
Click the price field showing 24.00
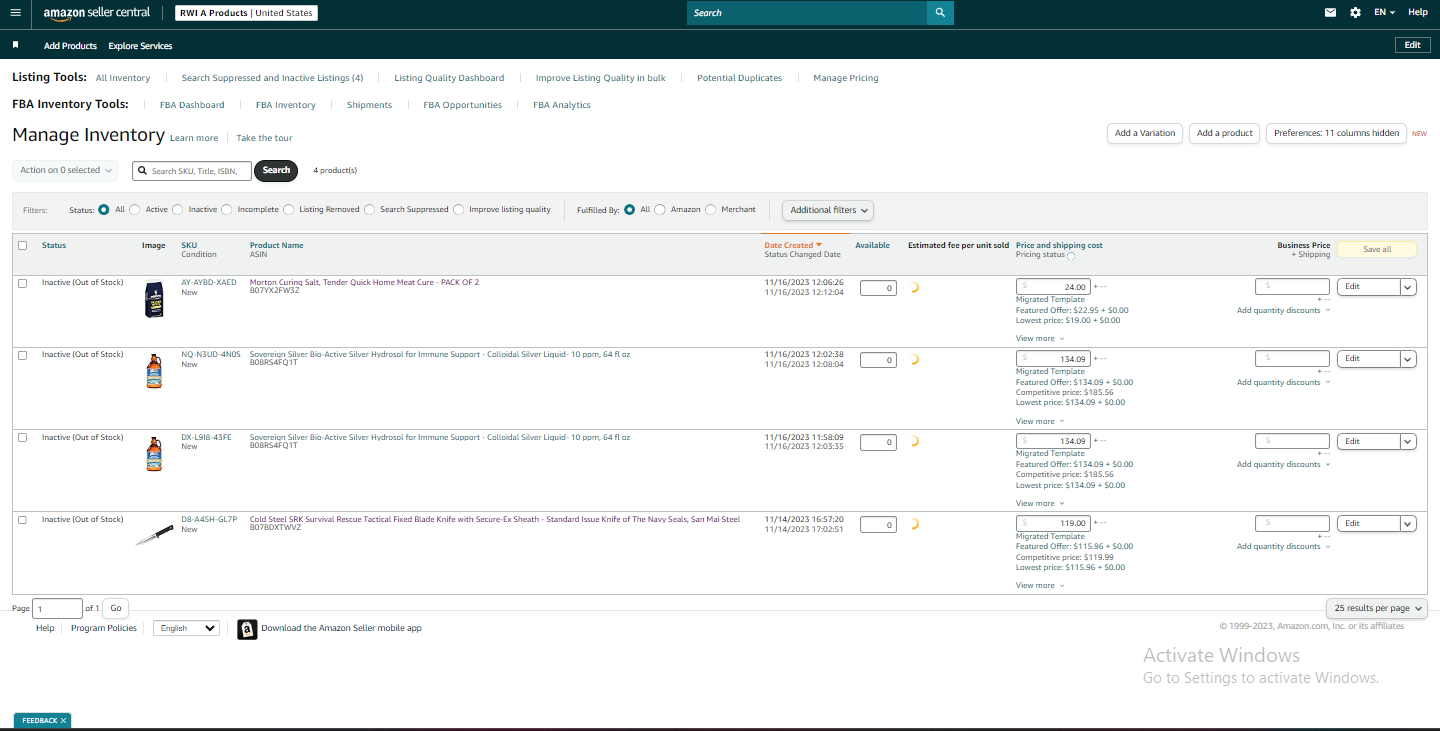(x=1054, y=287)
